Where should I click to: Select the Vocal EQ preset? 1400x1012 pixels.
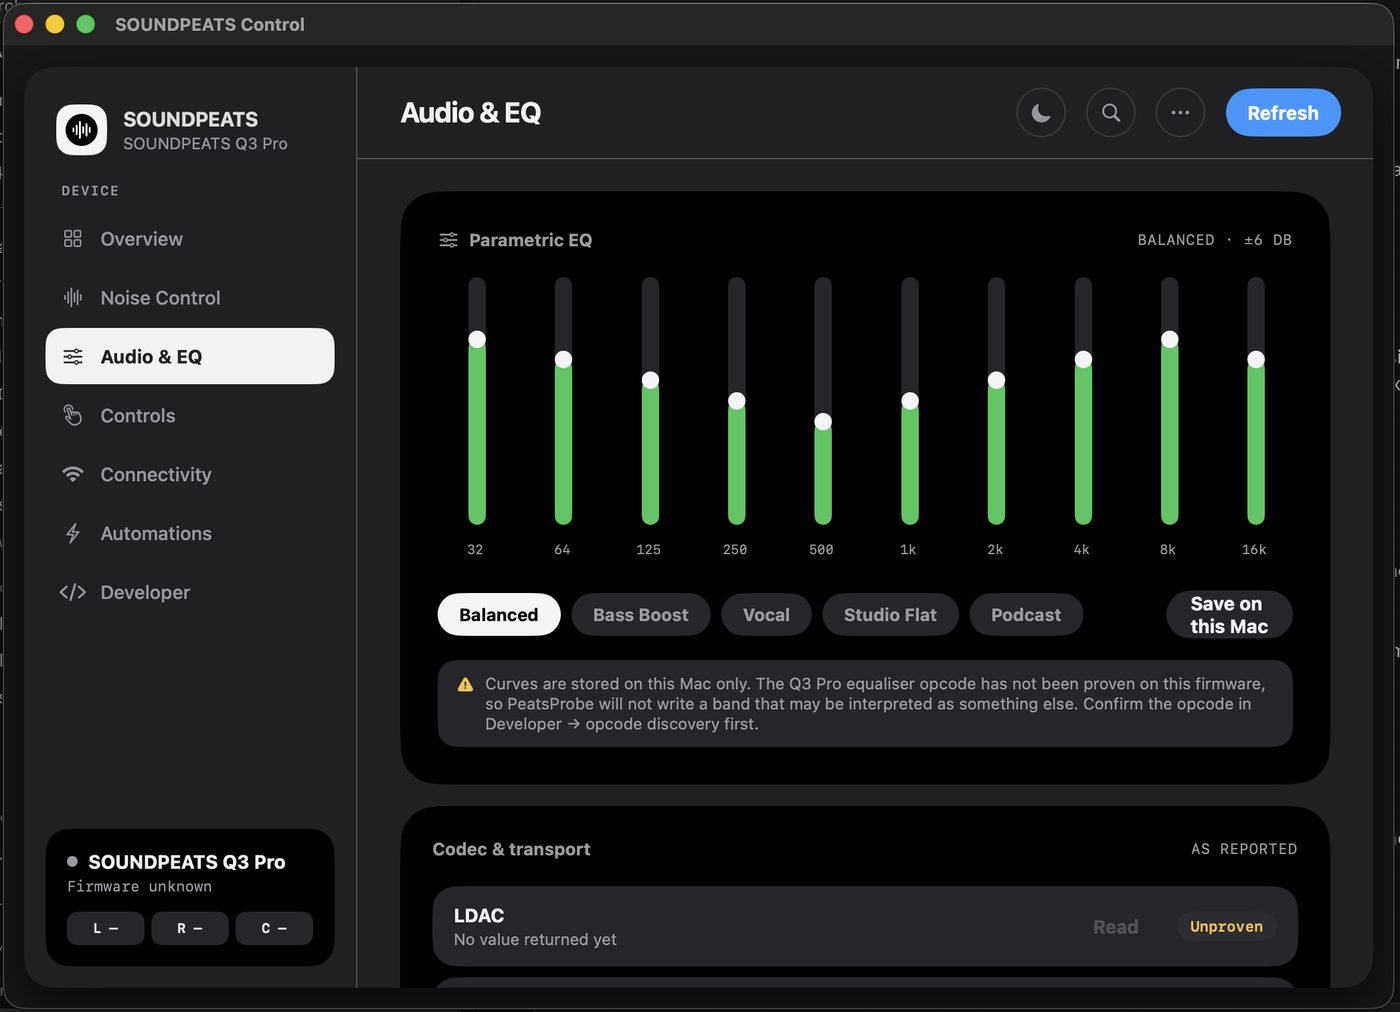pyautogui.click(x=766, y=615)
